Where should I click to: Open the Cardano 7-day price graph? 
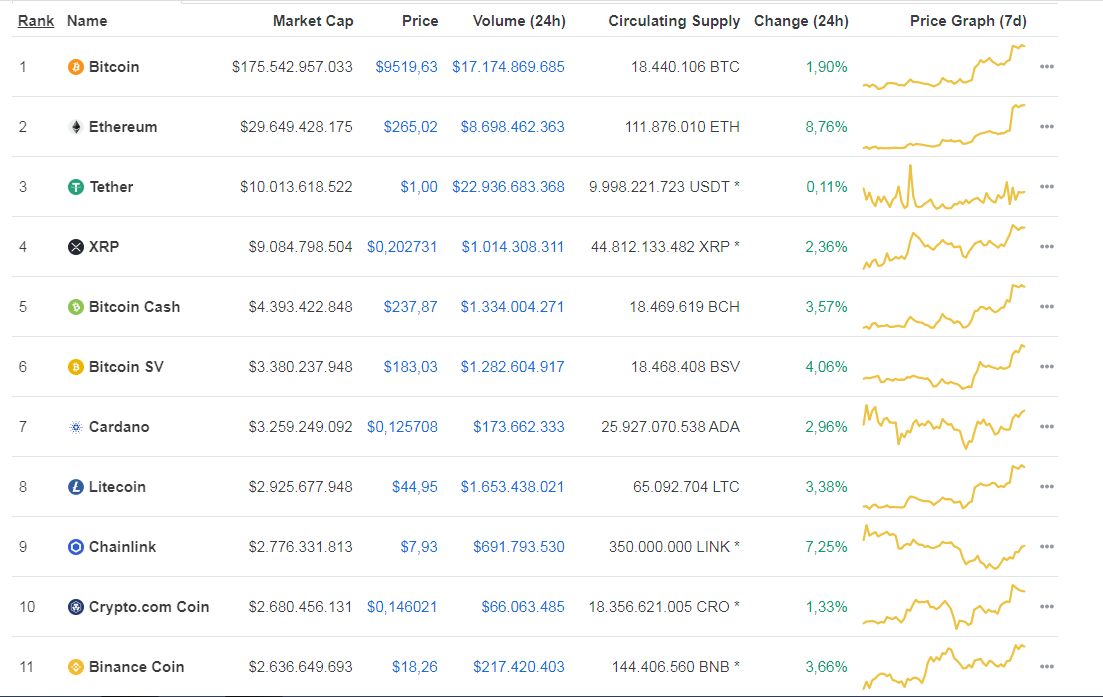click(944, 427)
